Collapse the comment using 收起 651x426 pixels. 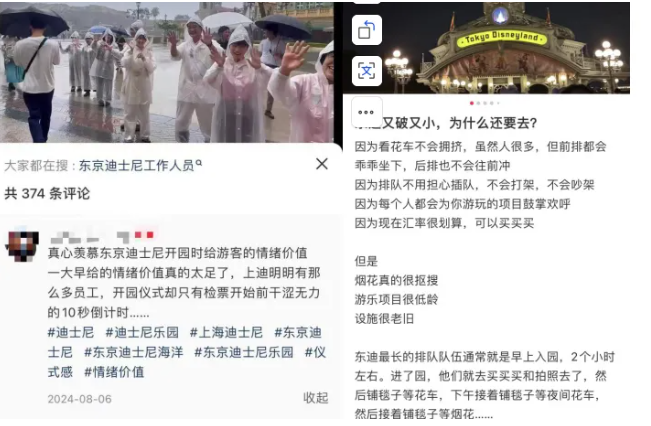[316, 397]
